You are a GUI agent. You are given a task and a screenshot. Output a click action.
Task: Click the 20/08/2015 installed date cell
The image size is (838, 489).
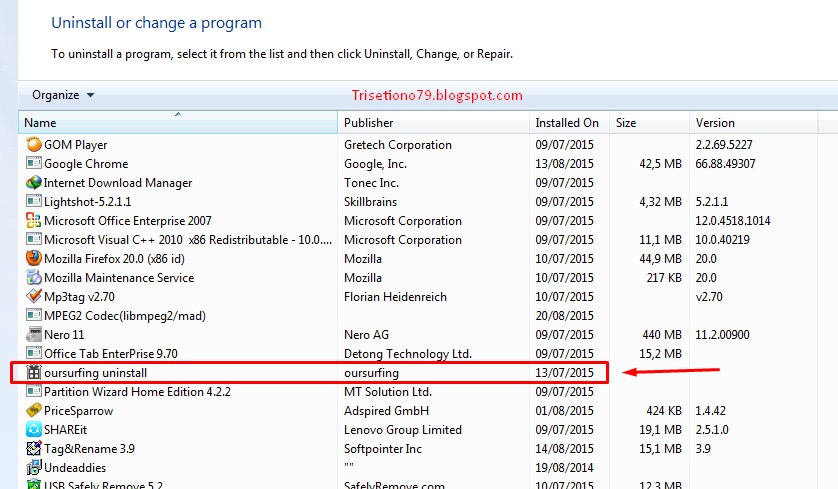[x=564, y=316]
